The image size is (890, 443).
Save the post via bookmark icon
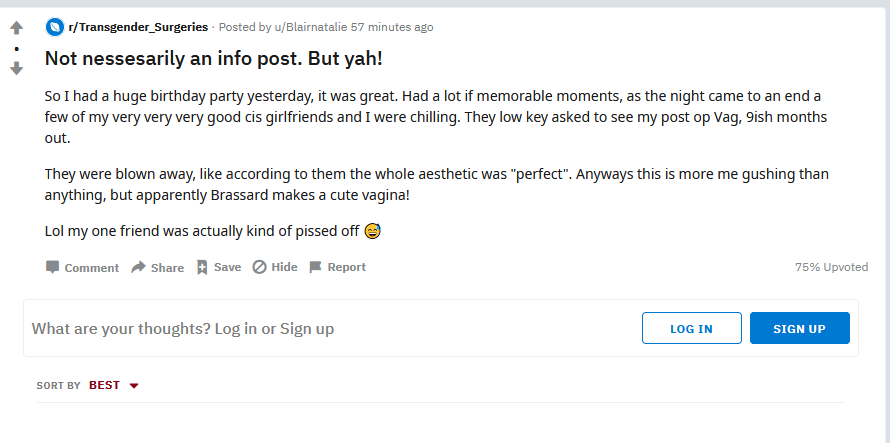[x=202, y=267]
